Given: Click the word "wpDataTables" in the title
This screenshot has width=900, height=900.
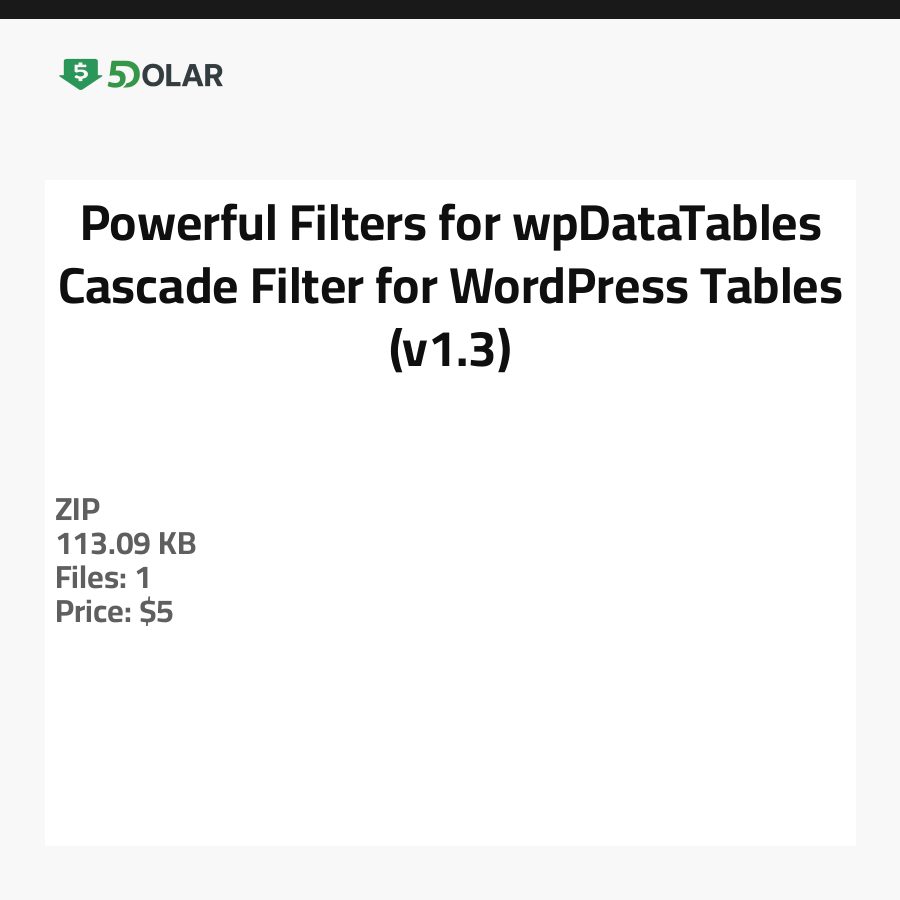Looking at the screenshot, I should [667, 224].
